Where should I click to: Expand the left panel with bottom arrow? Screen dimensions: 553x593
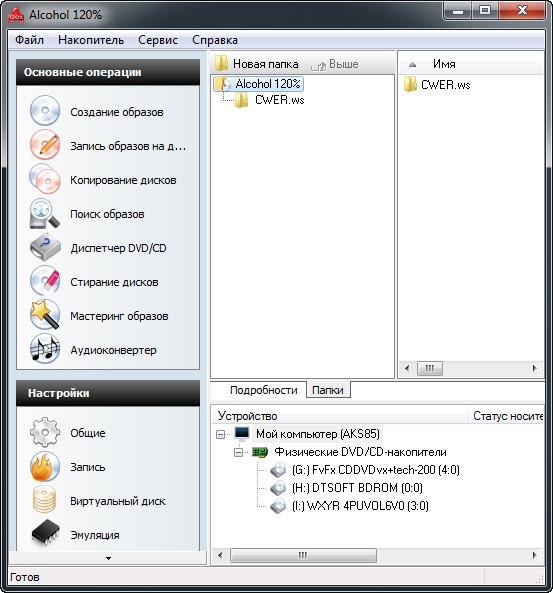pyautogui.click(x=108, y=558)
